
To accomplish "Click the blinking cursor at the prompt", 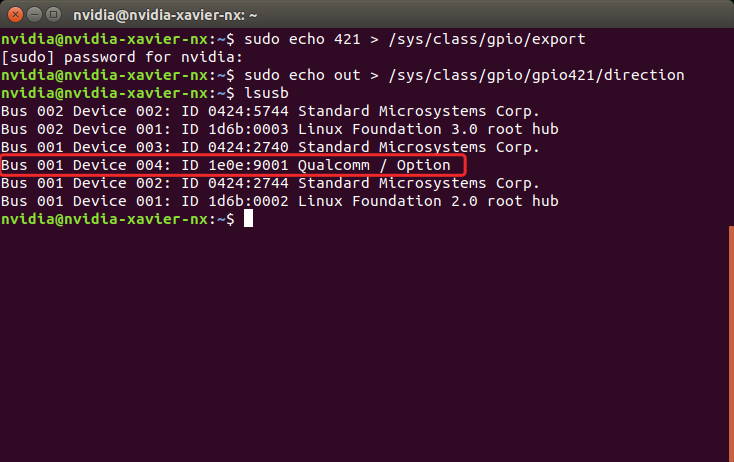I will point(249,219).
